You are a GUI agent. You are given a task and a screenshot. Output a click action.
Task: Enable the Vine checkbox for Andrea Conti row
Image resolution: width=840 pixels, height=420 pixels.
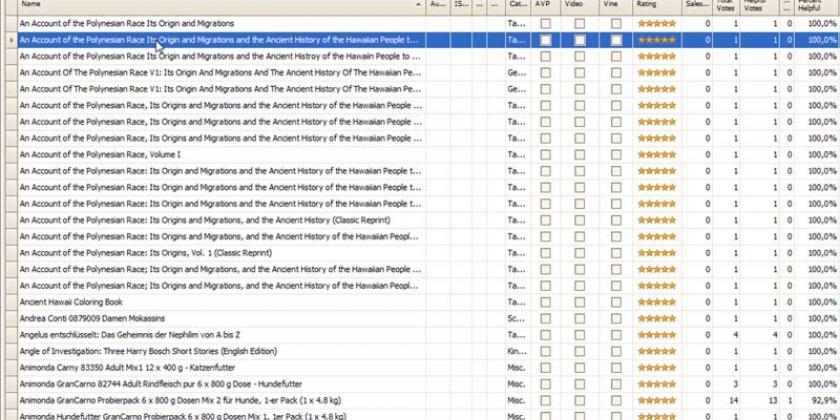coord(616,318)
